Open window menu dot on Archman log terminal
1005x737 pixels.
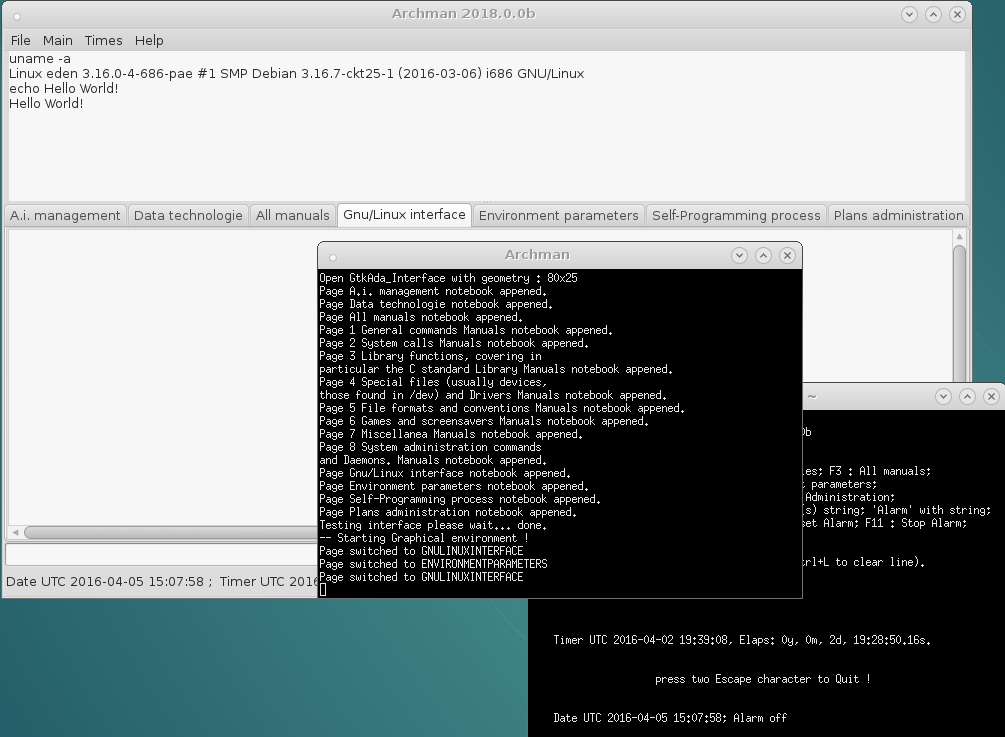coord(332,256)
